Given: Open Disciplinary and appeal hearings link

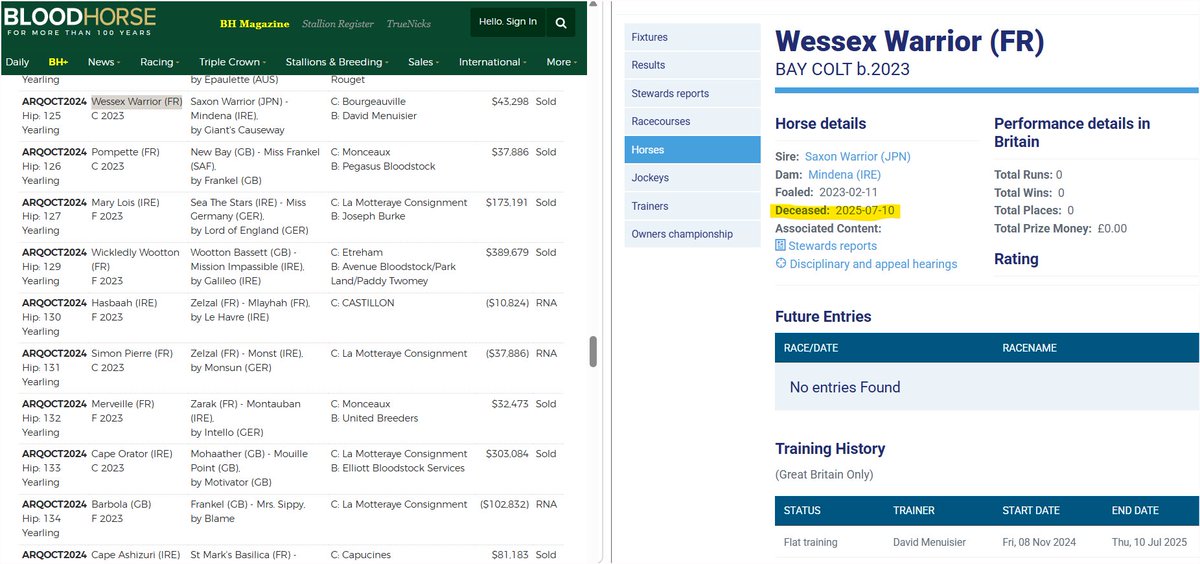Looking at the screenshot, I should coord(873,264).
